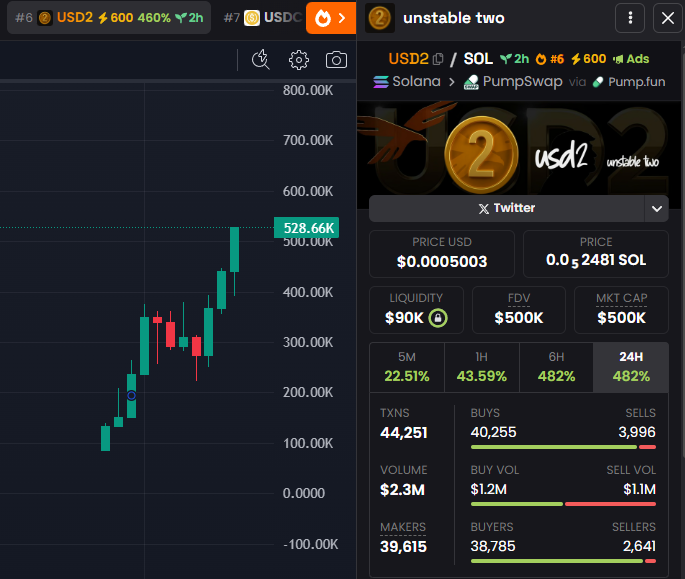685x579 pixels.
Task: Click the LIQUIDITY $90K box
Action: tap(416, 310)
